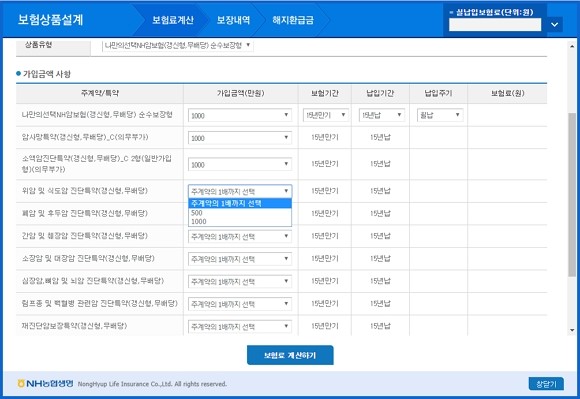Expand the 실납입보험료 chevron button

point(554,24)
